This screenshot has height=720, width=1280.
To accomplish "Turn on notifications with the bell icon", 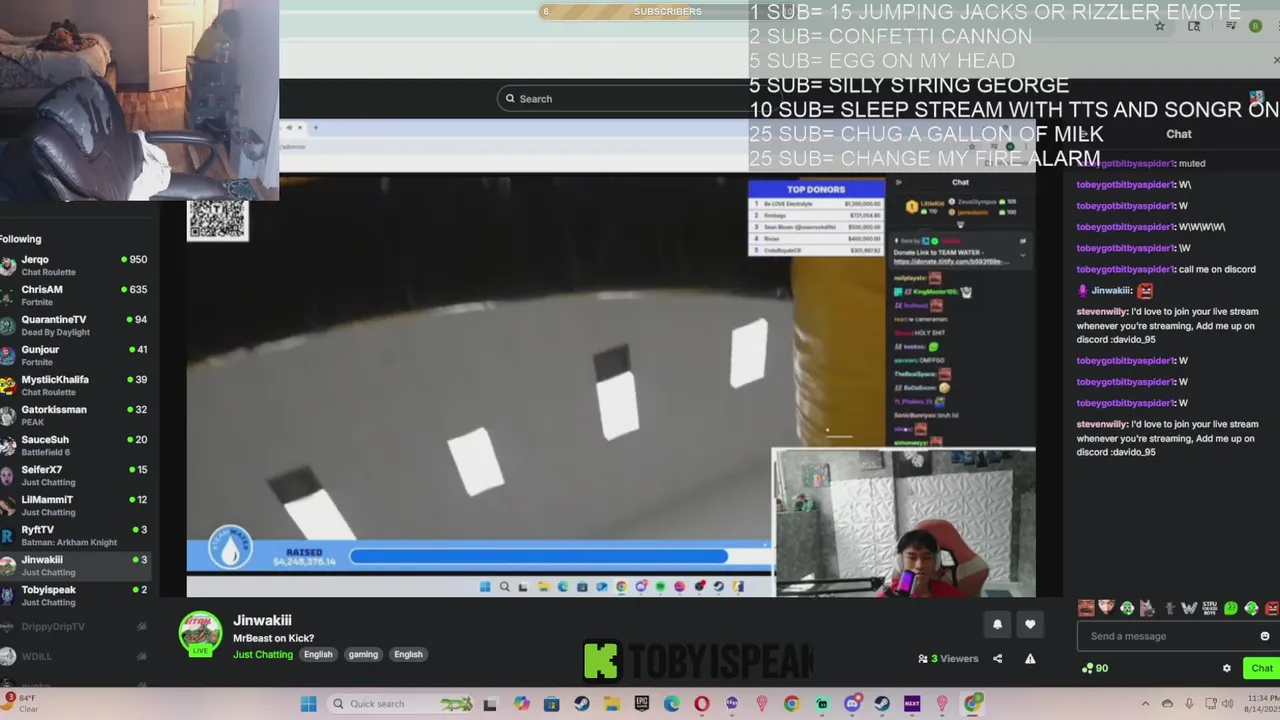I will tap(997, 624).
